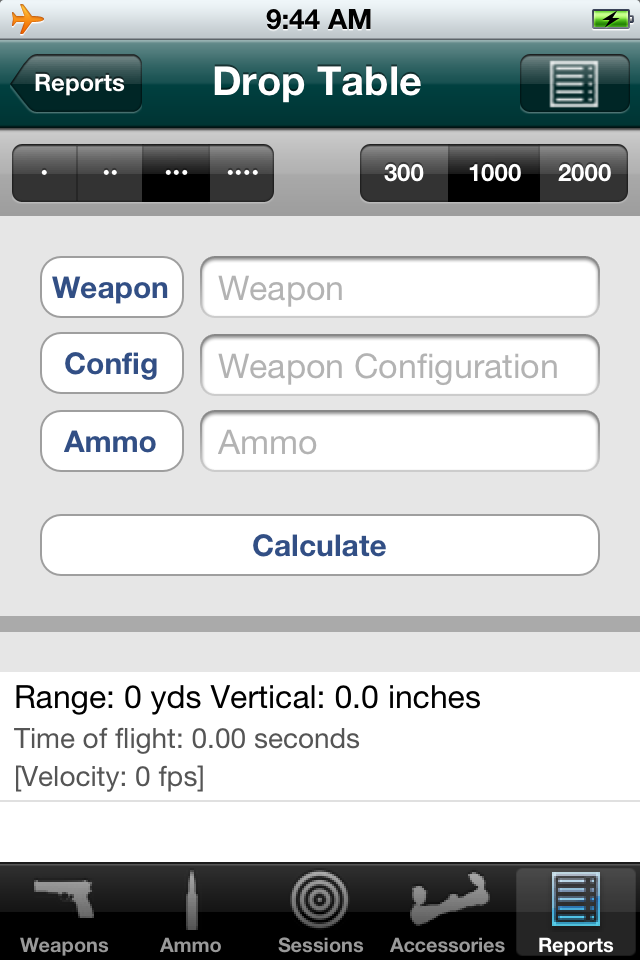Open the Weapon picker
Image resolution: width=640 pixels, height=960 pixels.
[111, 287]
